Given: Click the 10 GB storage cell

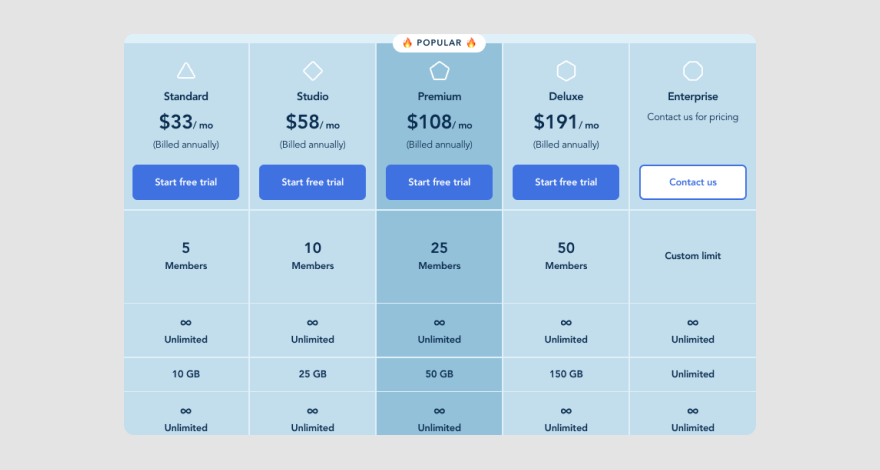Looking at the screenshot, I should (186, 374).
